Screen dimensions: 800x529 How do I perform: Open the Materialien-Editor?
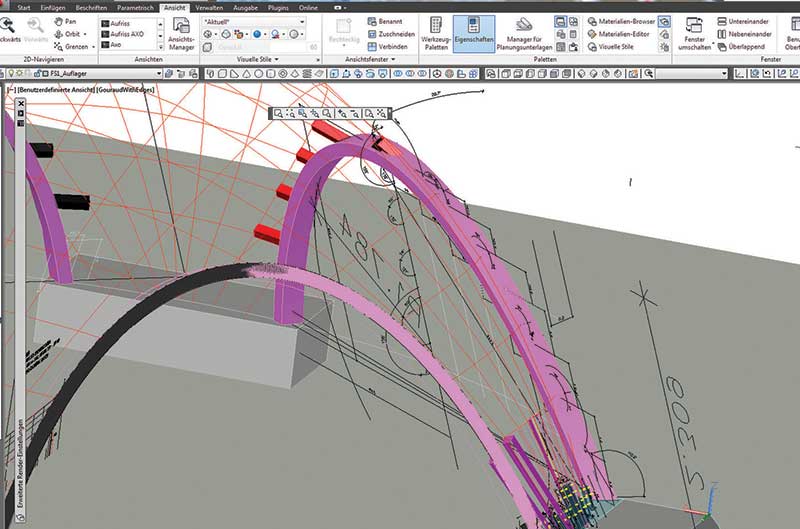(621, 33)
